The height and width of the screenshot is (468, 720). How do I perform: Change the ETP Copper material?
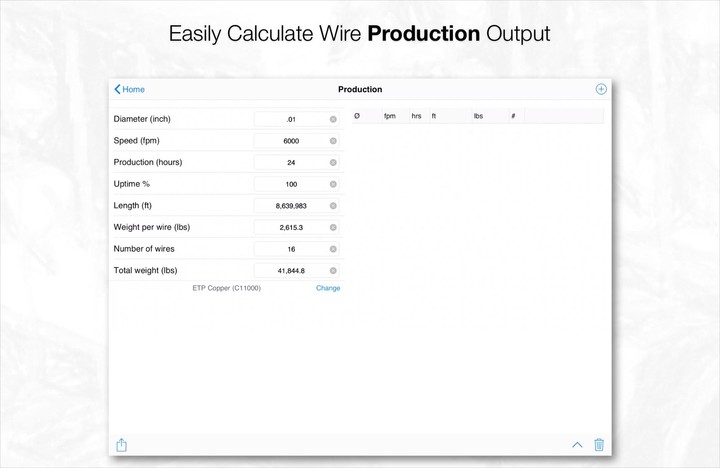pyautogui.click(x=328, y=288)
